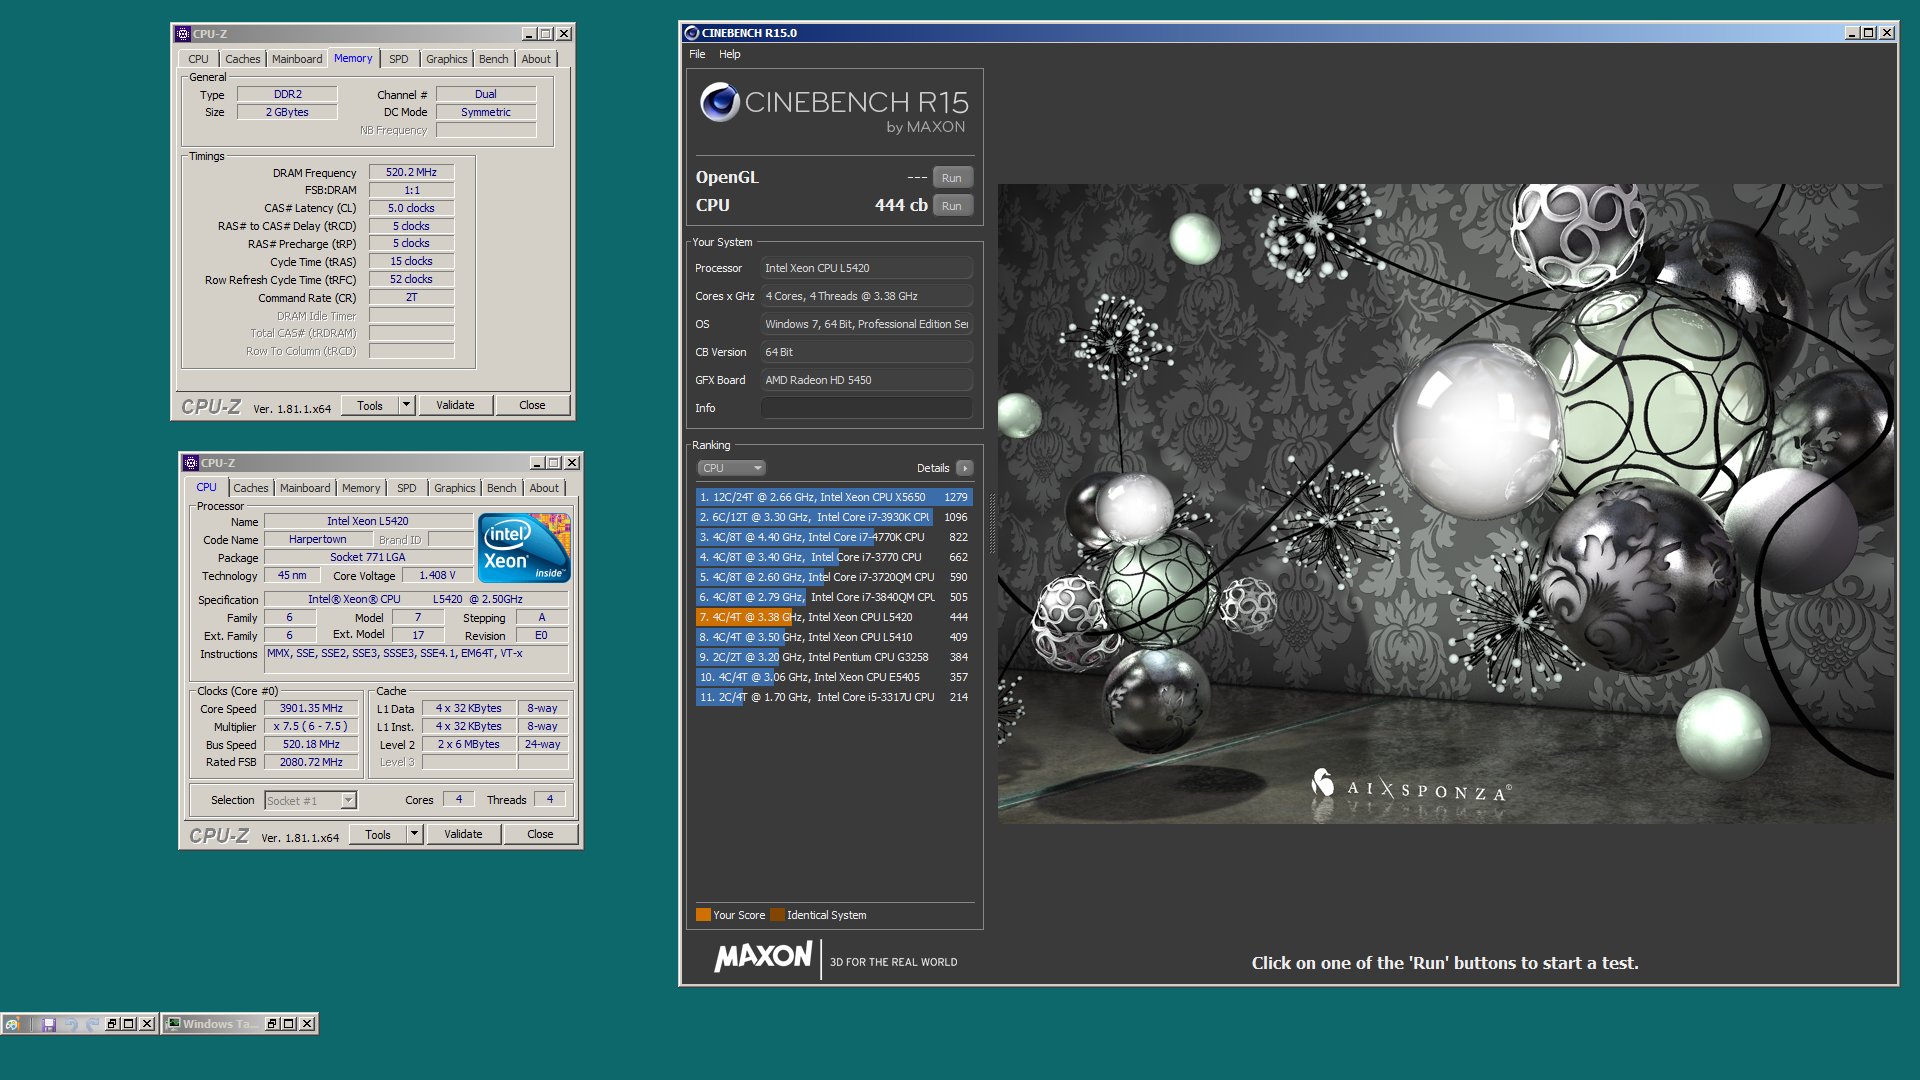This screenshot has width=1920, height=1080.
Task: Select ranking row 11 Core i5-3317U
Action: [834, 697]
